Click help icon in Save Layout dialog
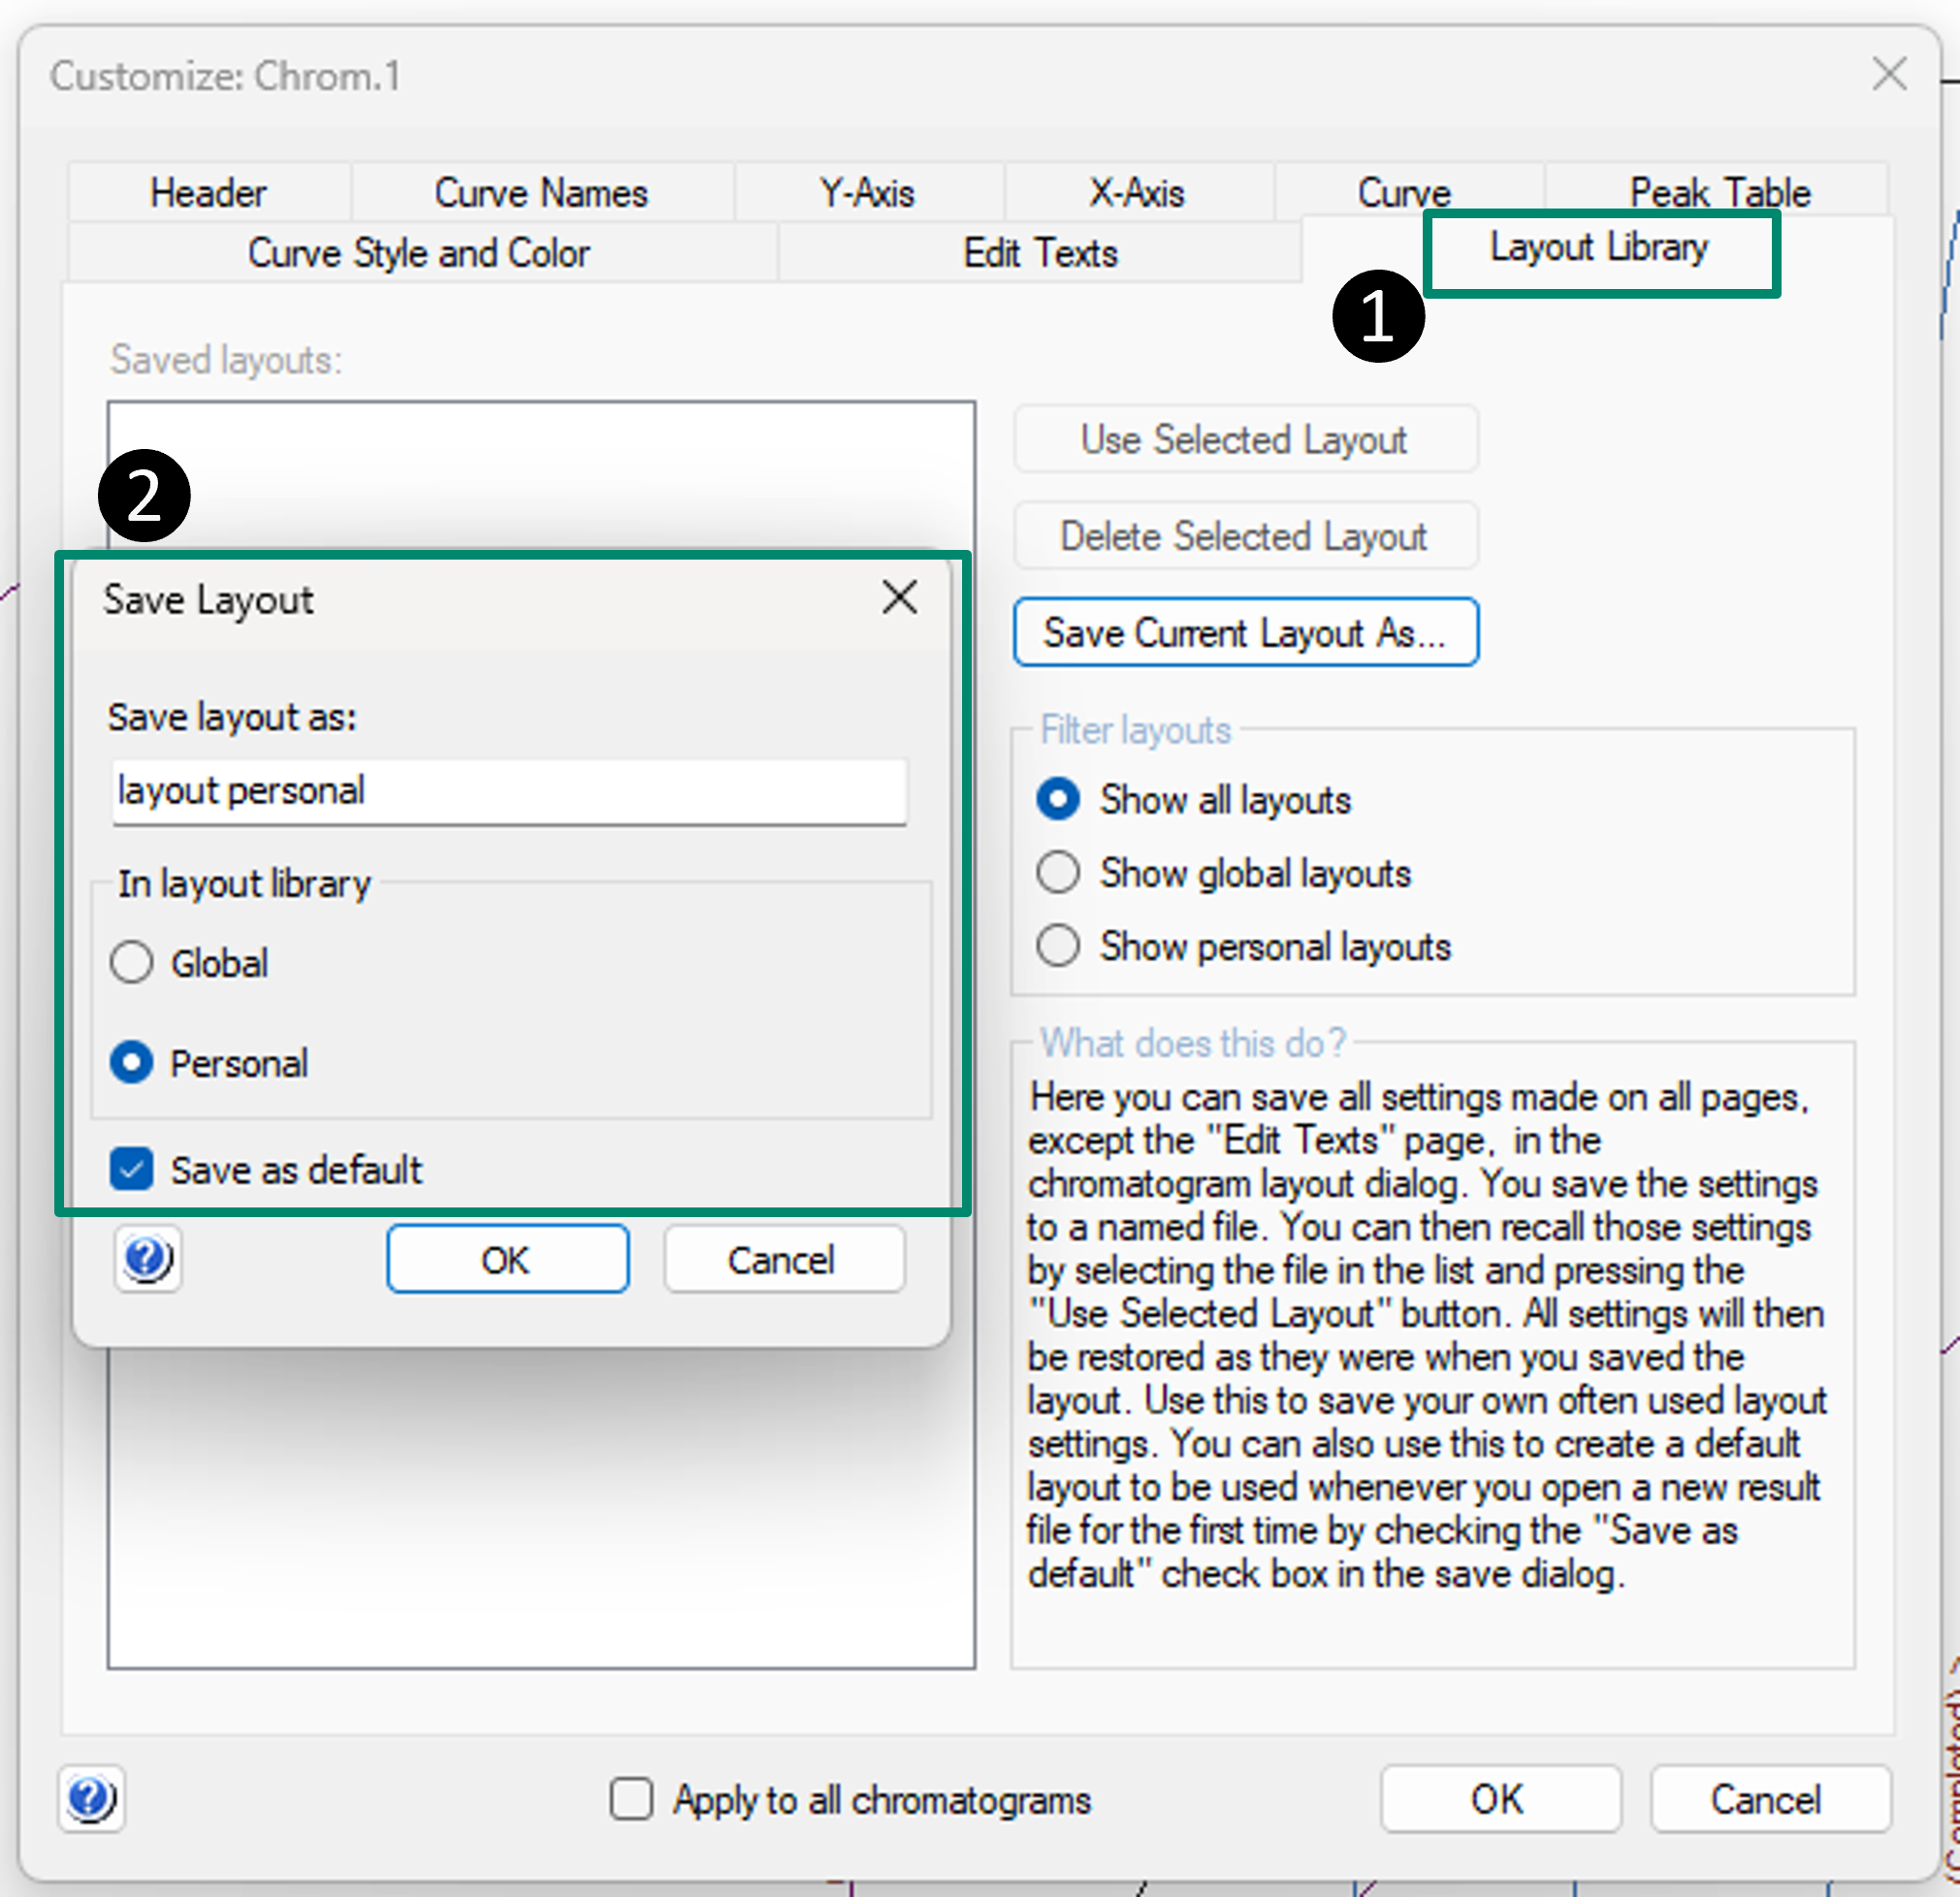The image size is (1960, 1897). coord(147,1258)
